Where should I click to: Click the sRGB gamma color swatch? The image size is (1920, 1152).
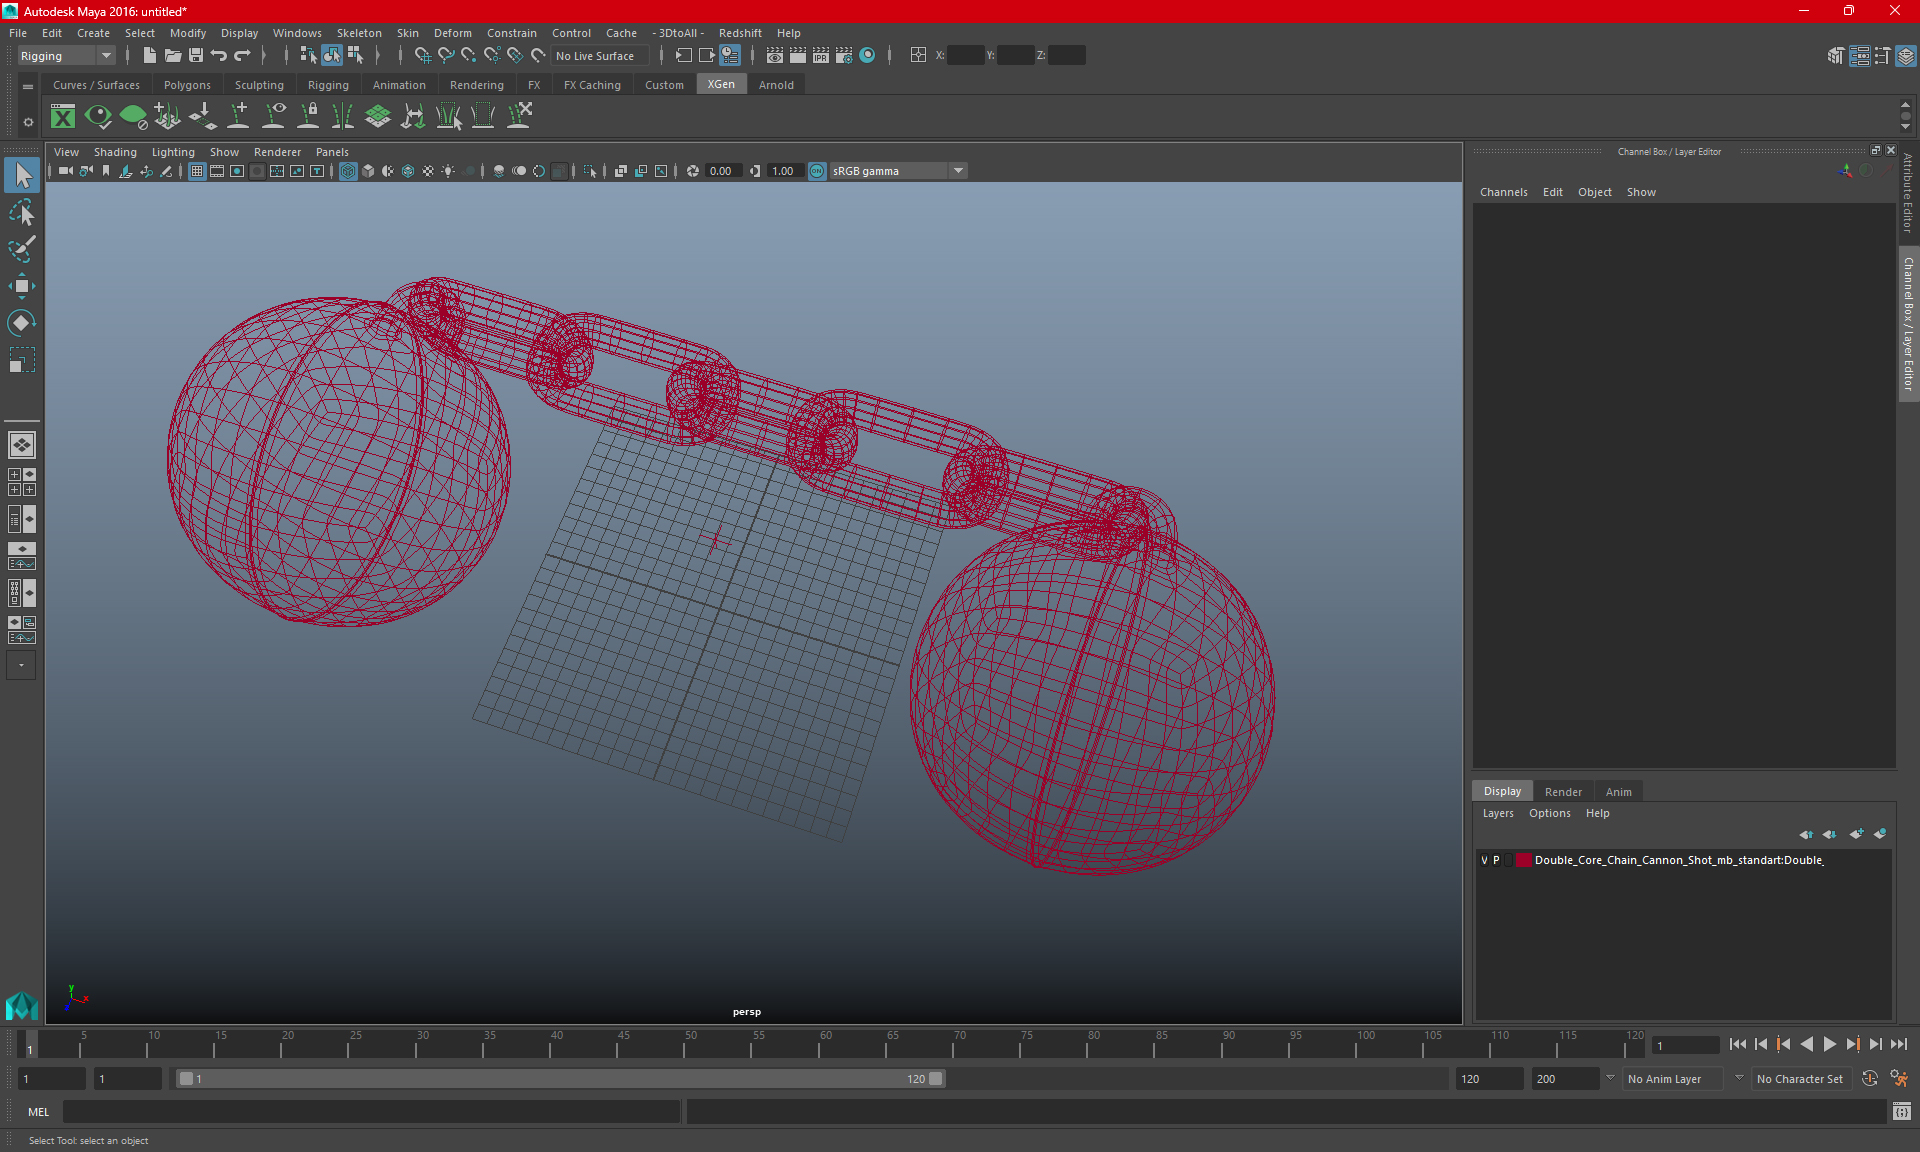pyautogui.click(x=817, y=170)
